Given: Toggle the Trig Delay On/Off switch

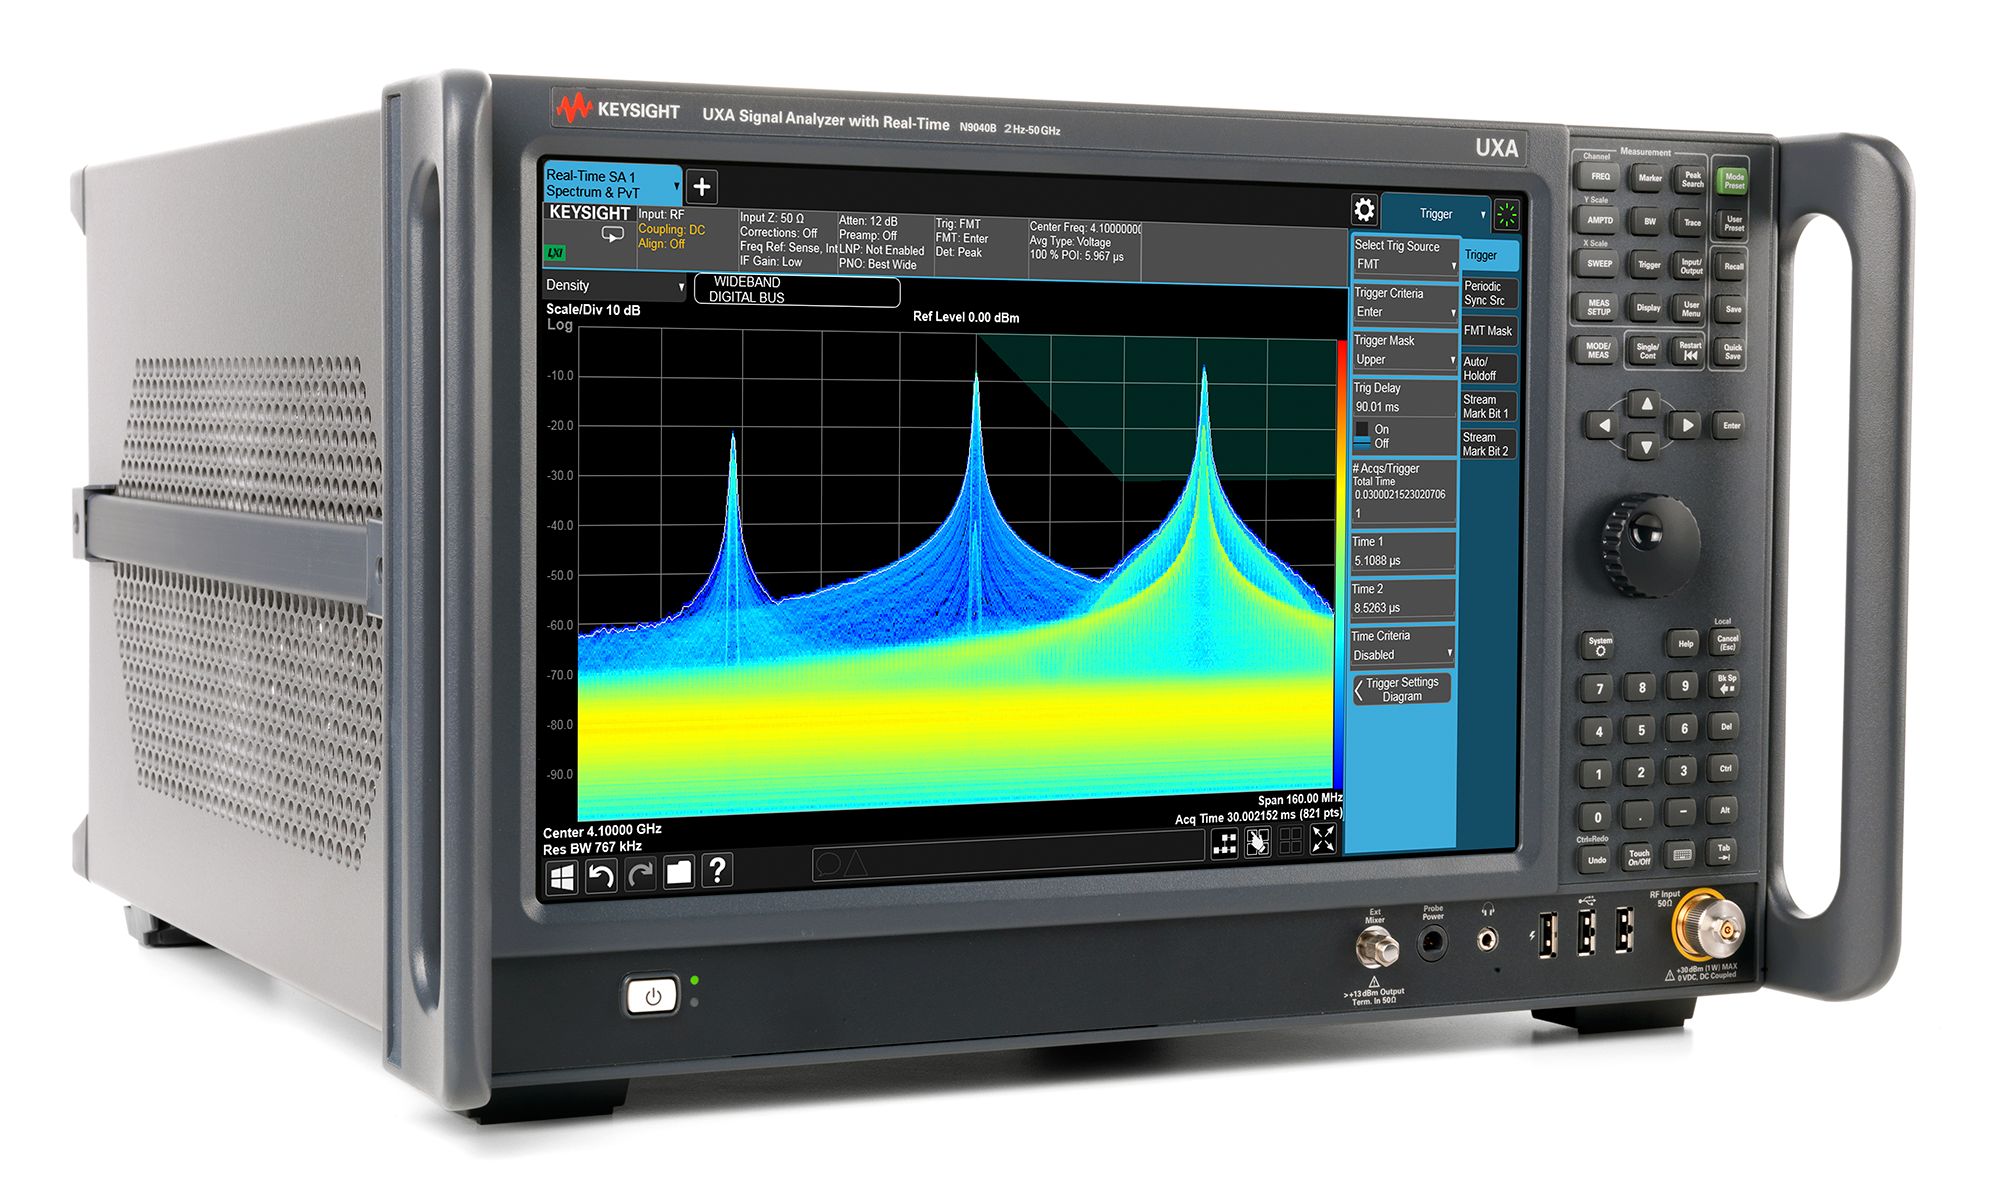Looking at the screenshot, I should (x=1363, y=436).
